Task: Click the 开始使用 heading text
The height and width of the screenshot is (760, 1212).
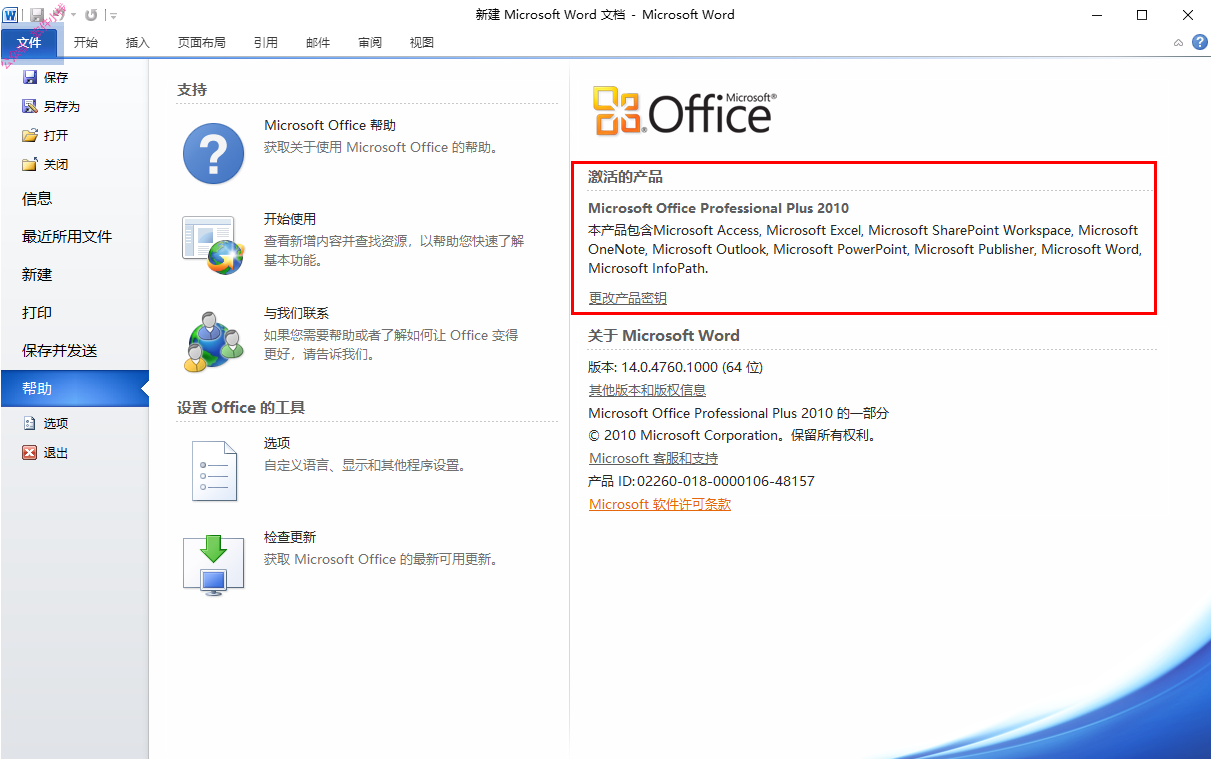Action: point(290,219)
